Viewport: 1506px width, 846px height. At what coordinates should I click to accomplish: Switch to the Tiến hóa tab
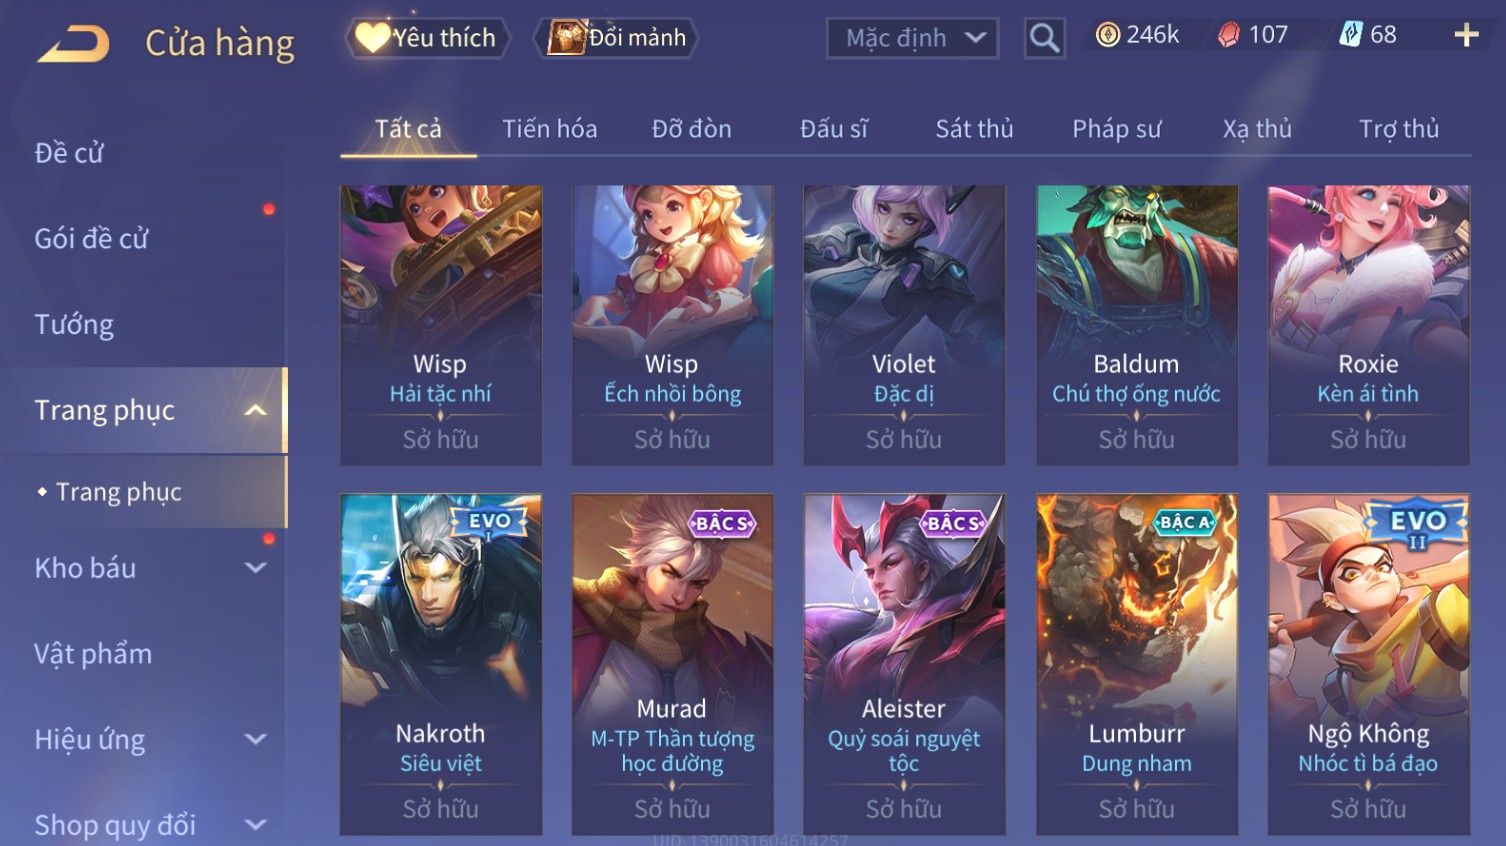coord(550,129)
